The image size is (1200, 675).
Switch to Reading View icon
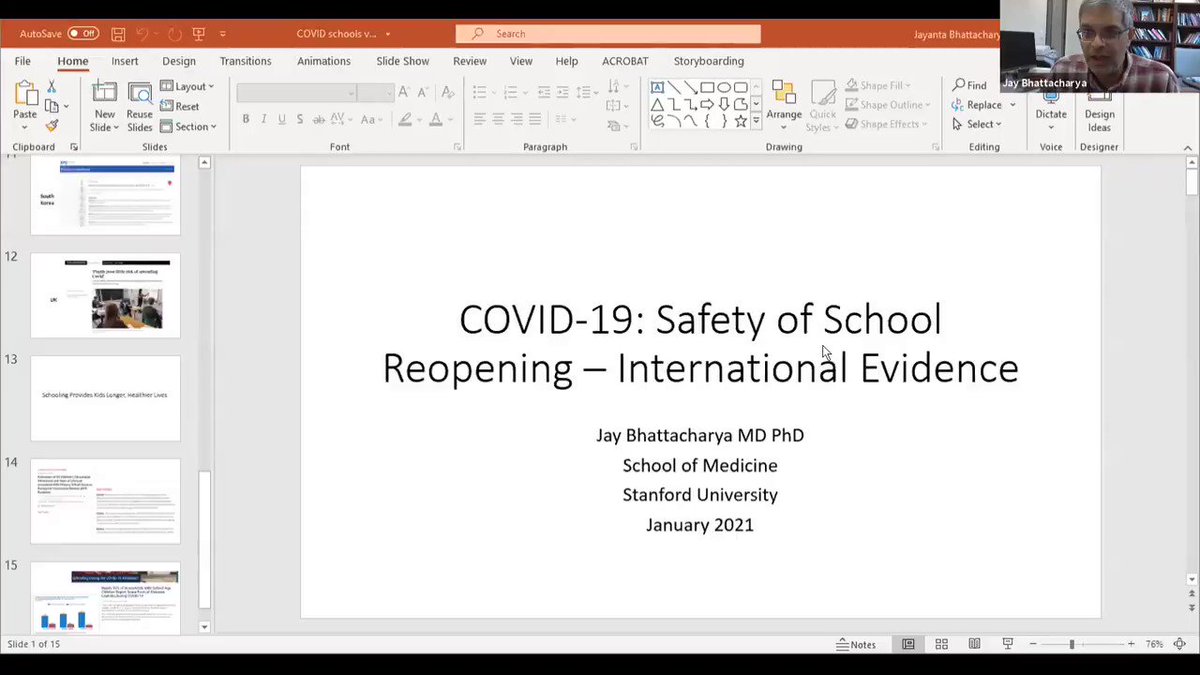click(975, 645)
